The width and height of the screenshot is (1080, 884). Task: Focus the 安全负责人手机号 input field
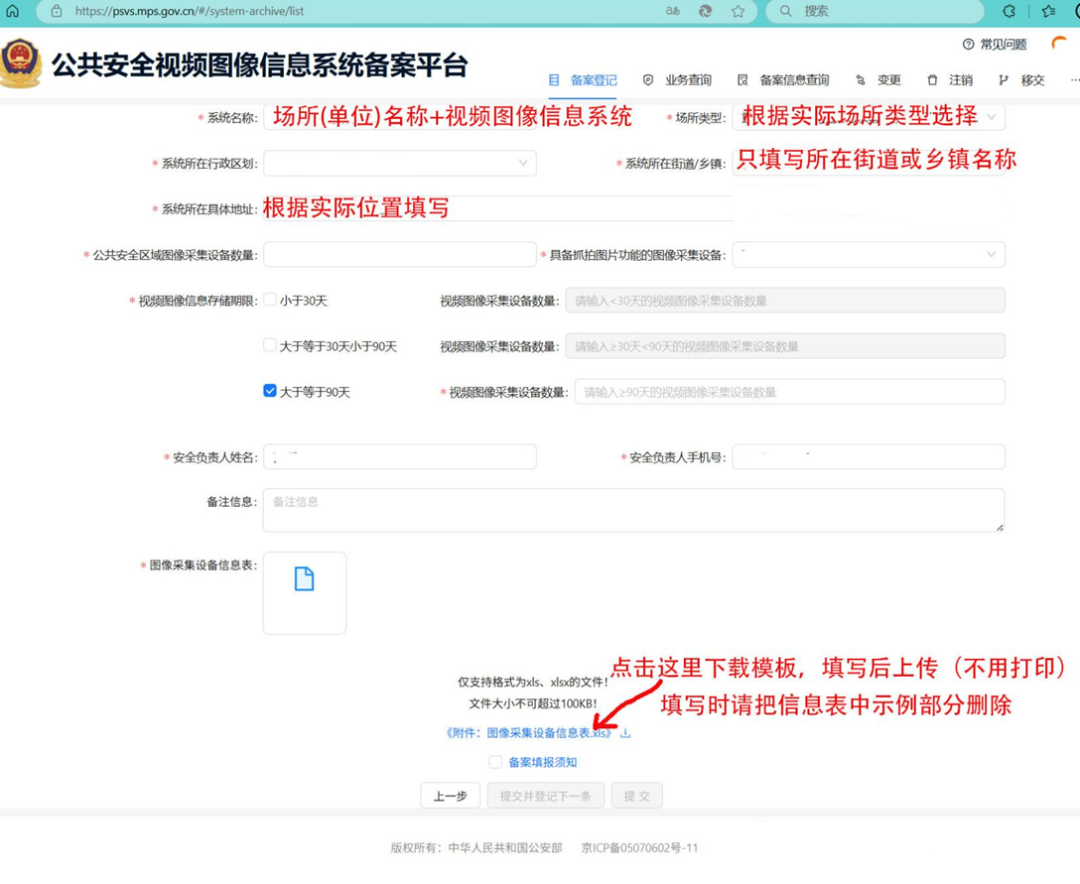click(869, 457)
